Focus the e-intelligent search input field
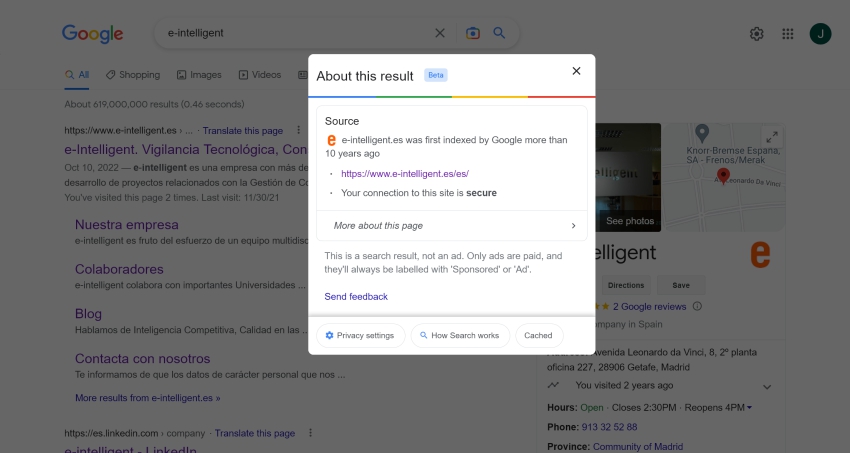This screenshot has width=850, height=453. tap(298, 33)
